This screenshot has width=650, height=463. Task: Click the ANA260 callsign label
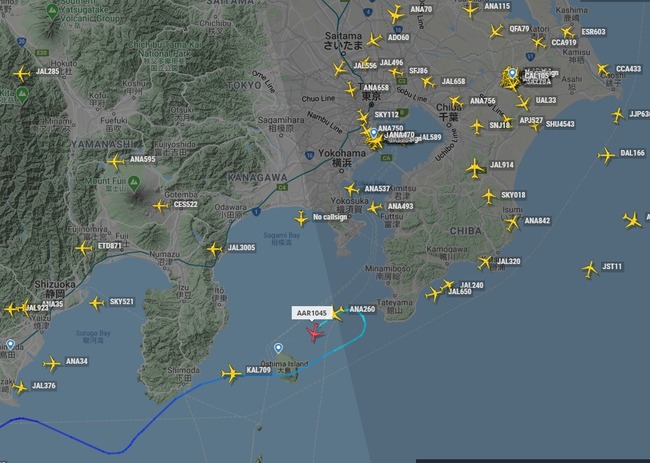pyautogui.click(x=362, y=309)
